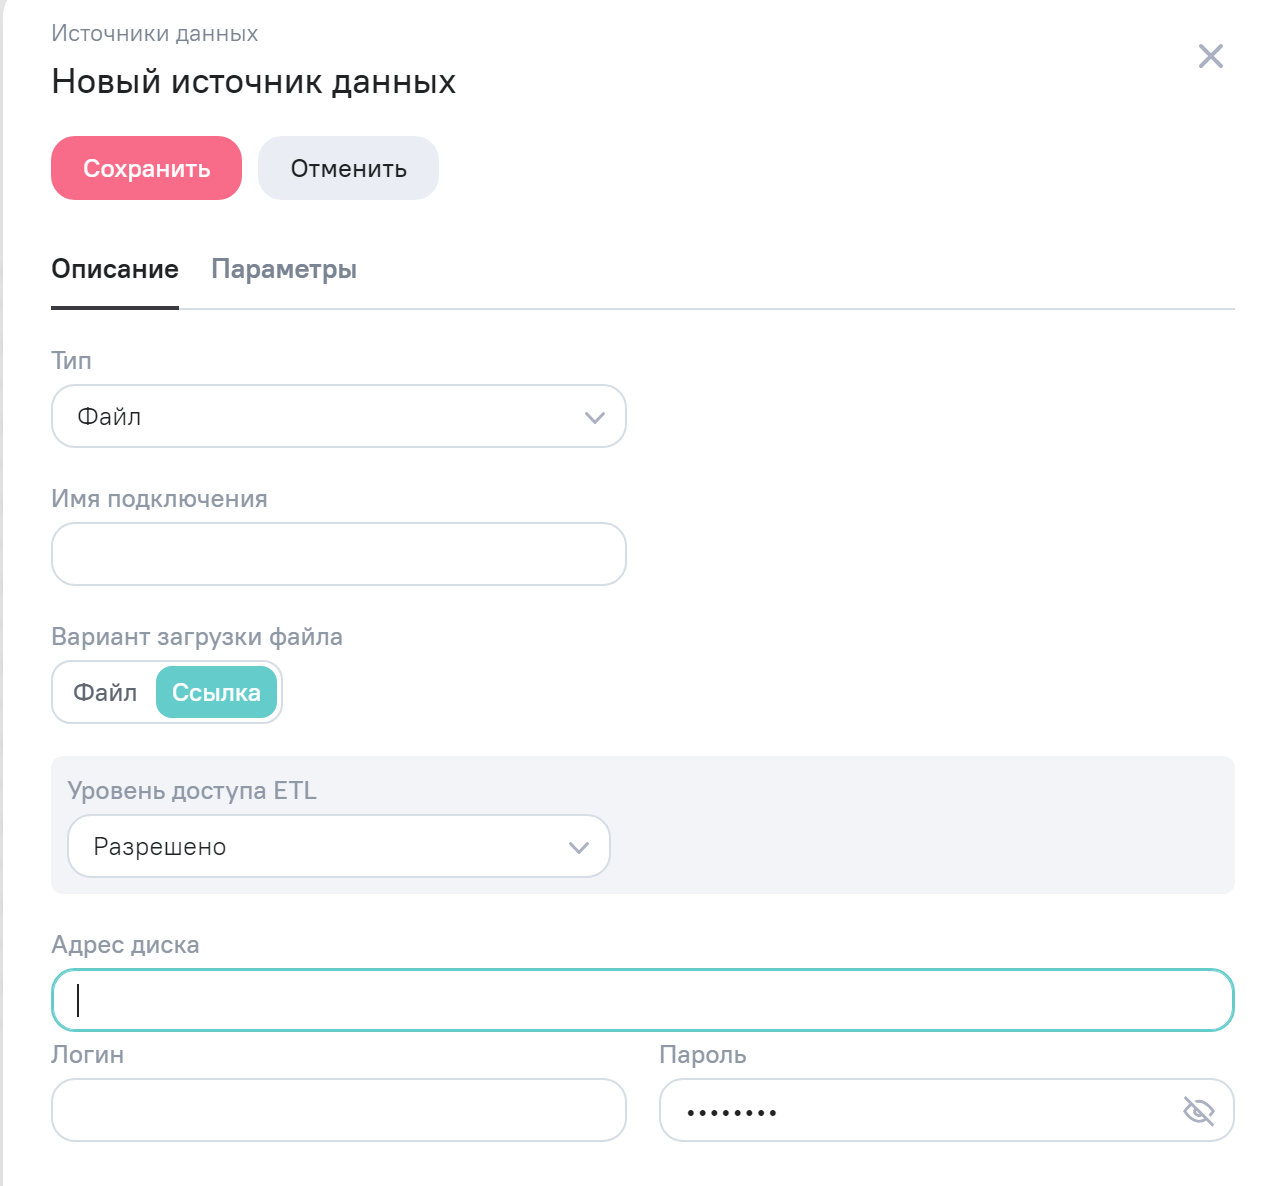
Task: Click the Адрес диска input field
Action: [643, 1000]
